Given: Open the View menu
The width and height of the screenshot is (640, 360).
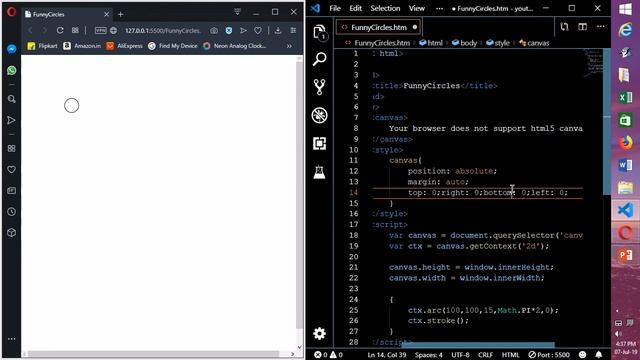Looking at the screenshot, I should pos(417,8).
